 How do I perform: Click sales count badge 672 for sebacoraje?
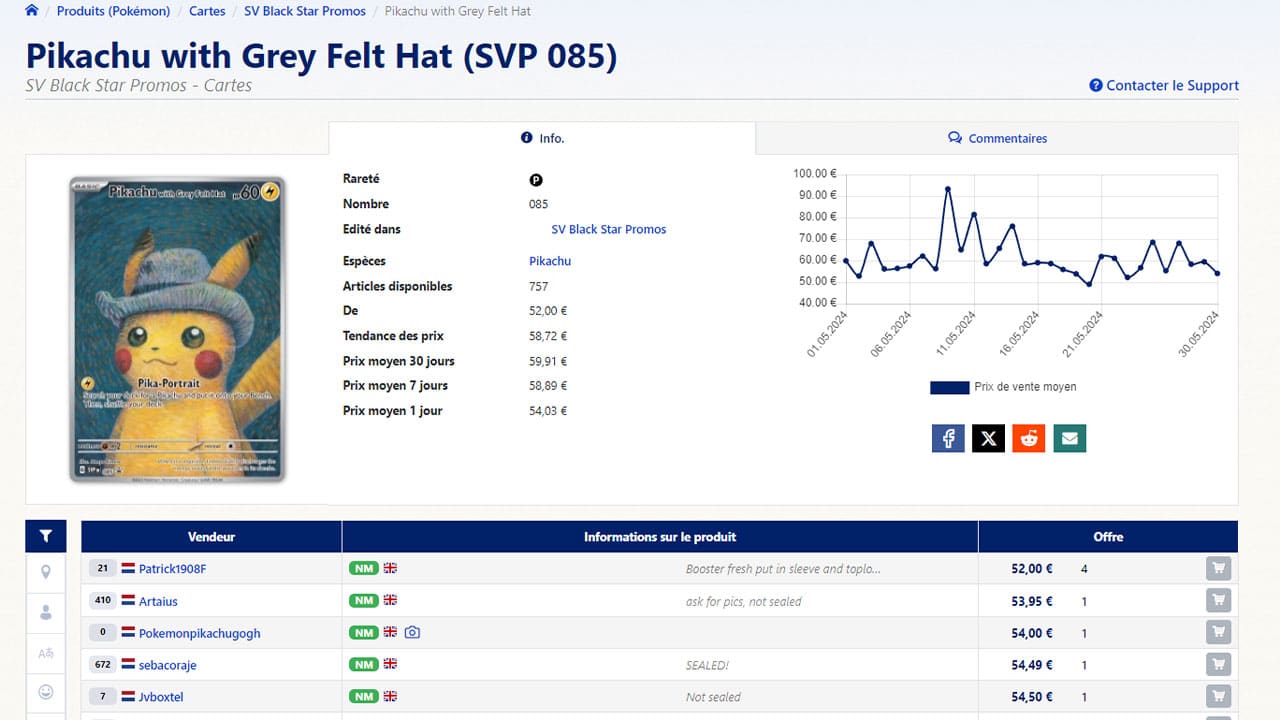[102, 665]
